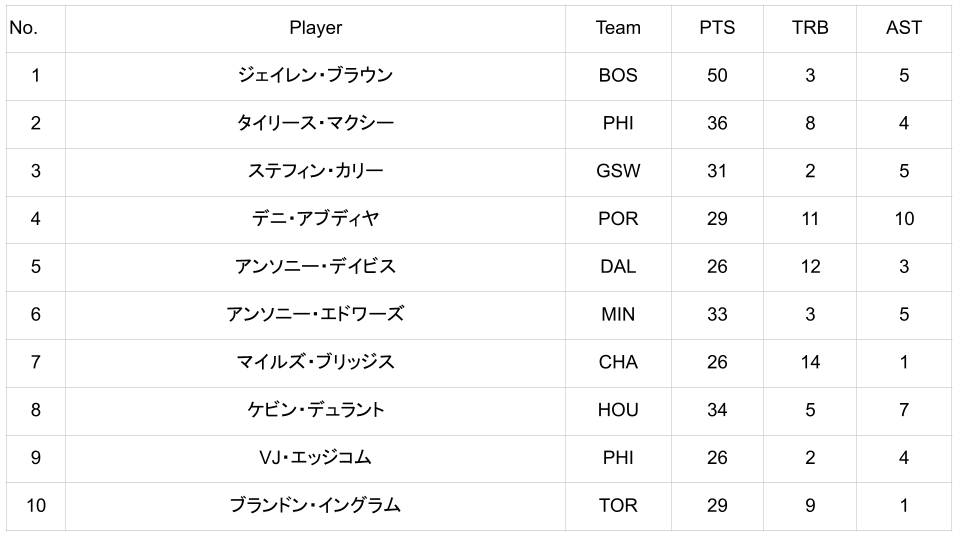Select the POR team cell

(617, 219)
